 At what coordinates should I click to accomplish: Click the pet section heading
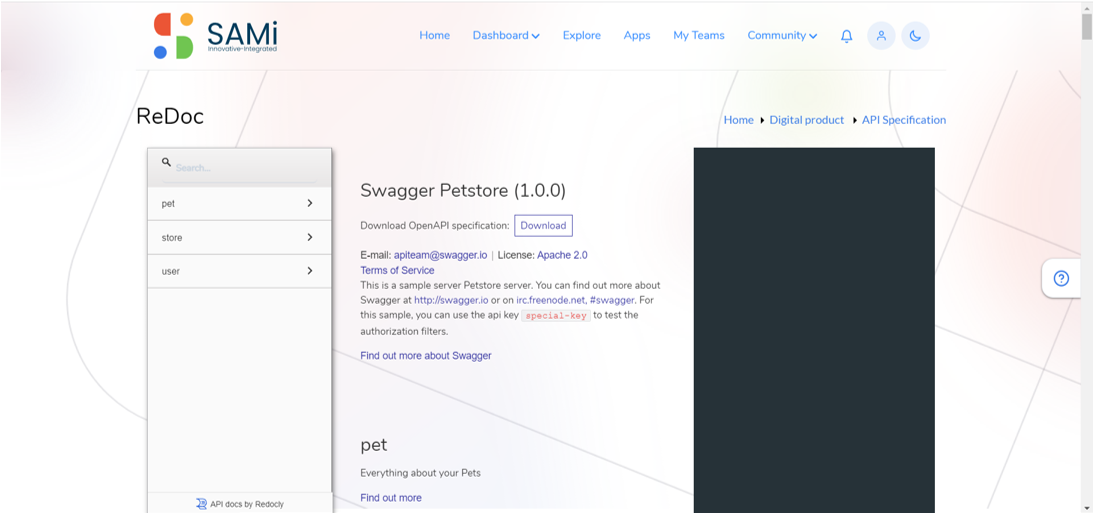(374, 445)
